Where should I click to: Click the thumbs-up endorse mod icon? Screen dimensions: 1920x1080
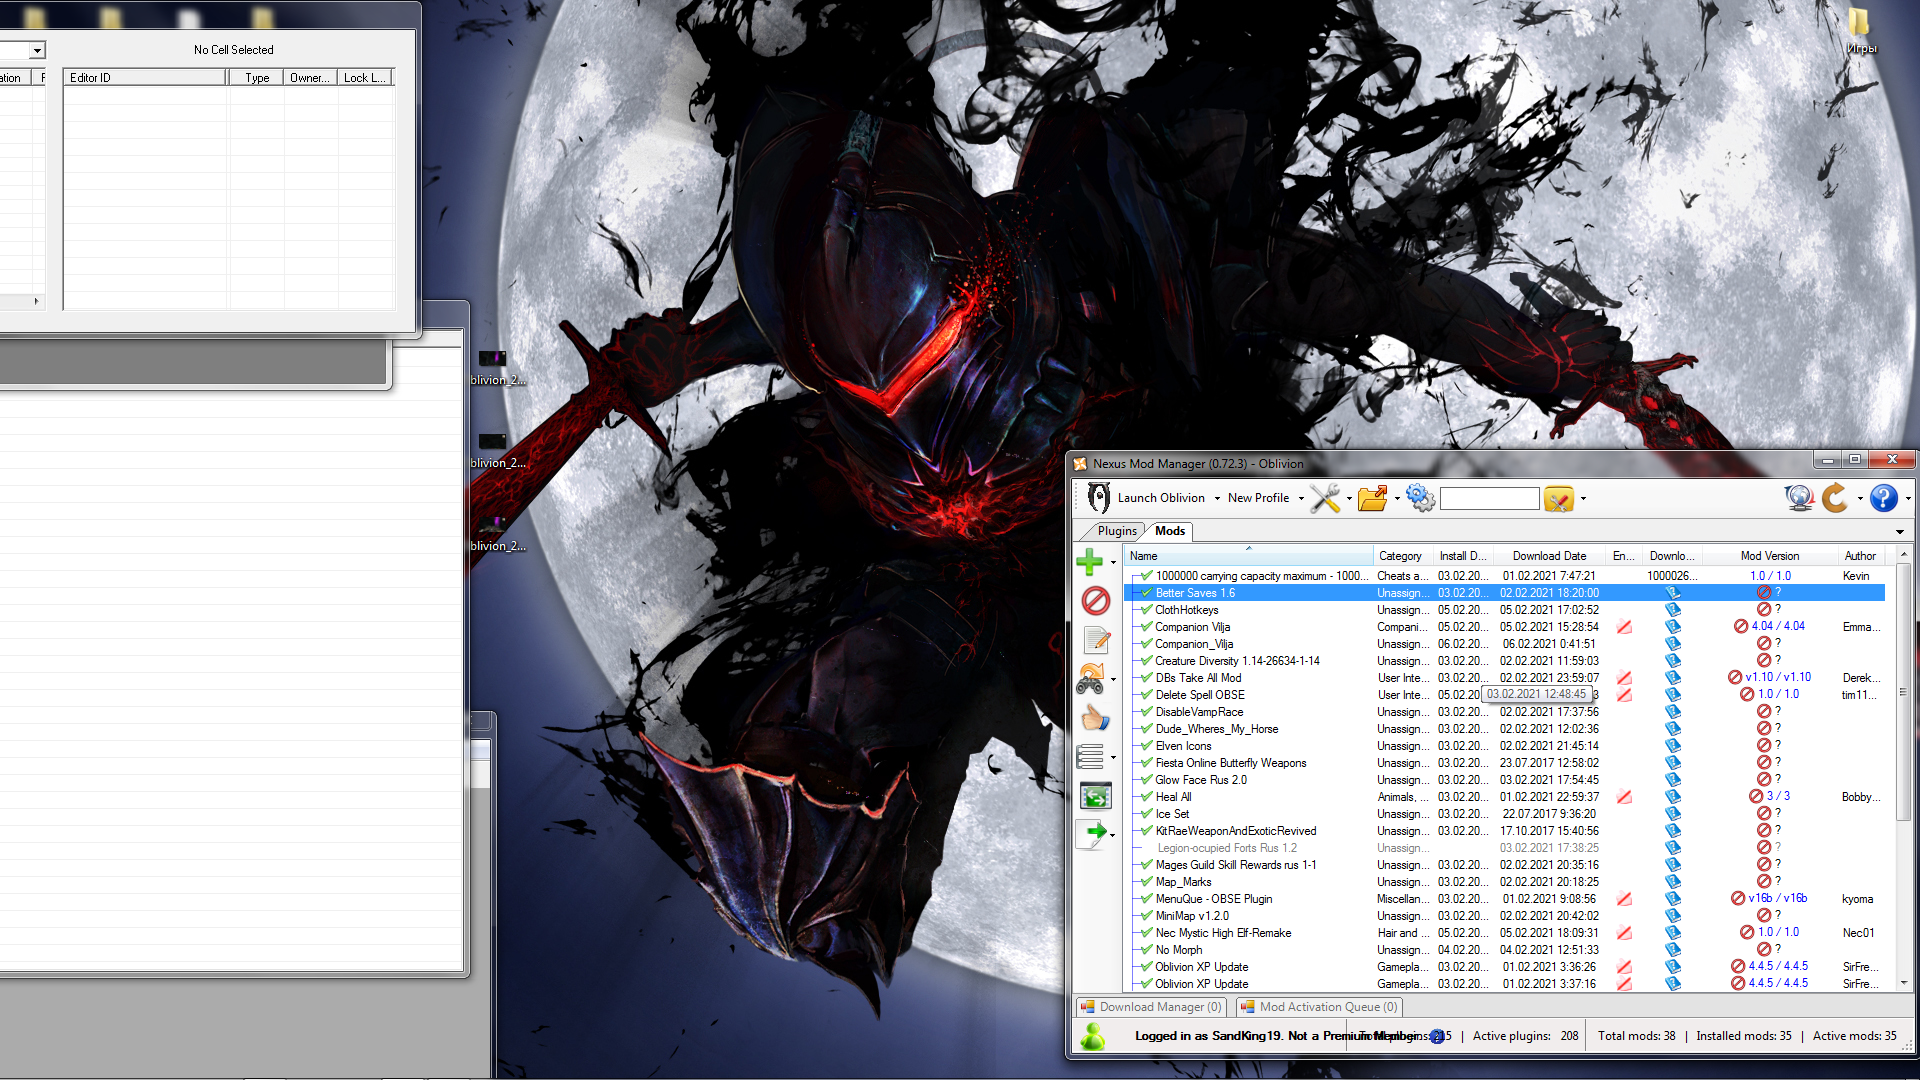[x=1096, y=718]
